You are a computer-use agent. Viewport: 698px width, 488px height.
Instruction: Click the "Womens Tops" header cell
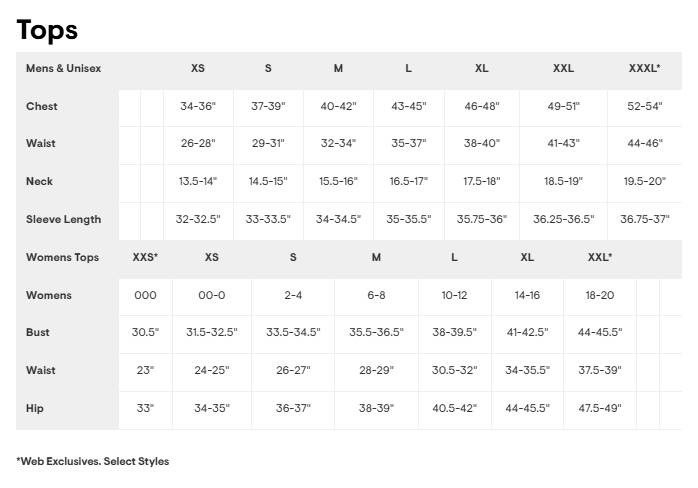(62, 257)
